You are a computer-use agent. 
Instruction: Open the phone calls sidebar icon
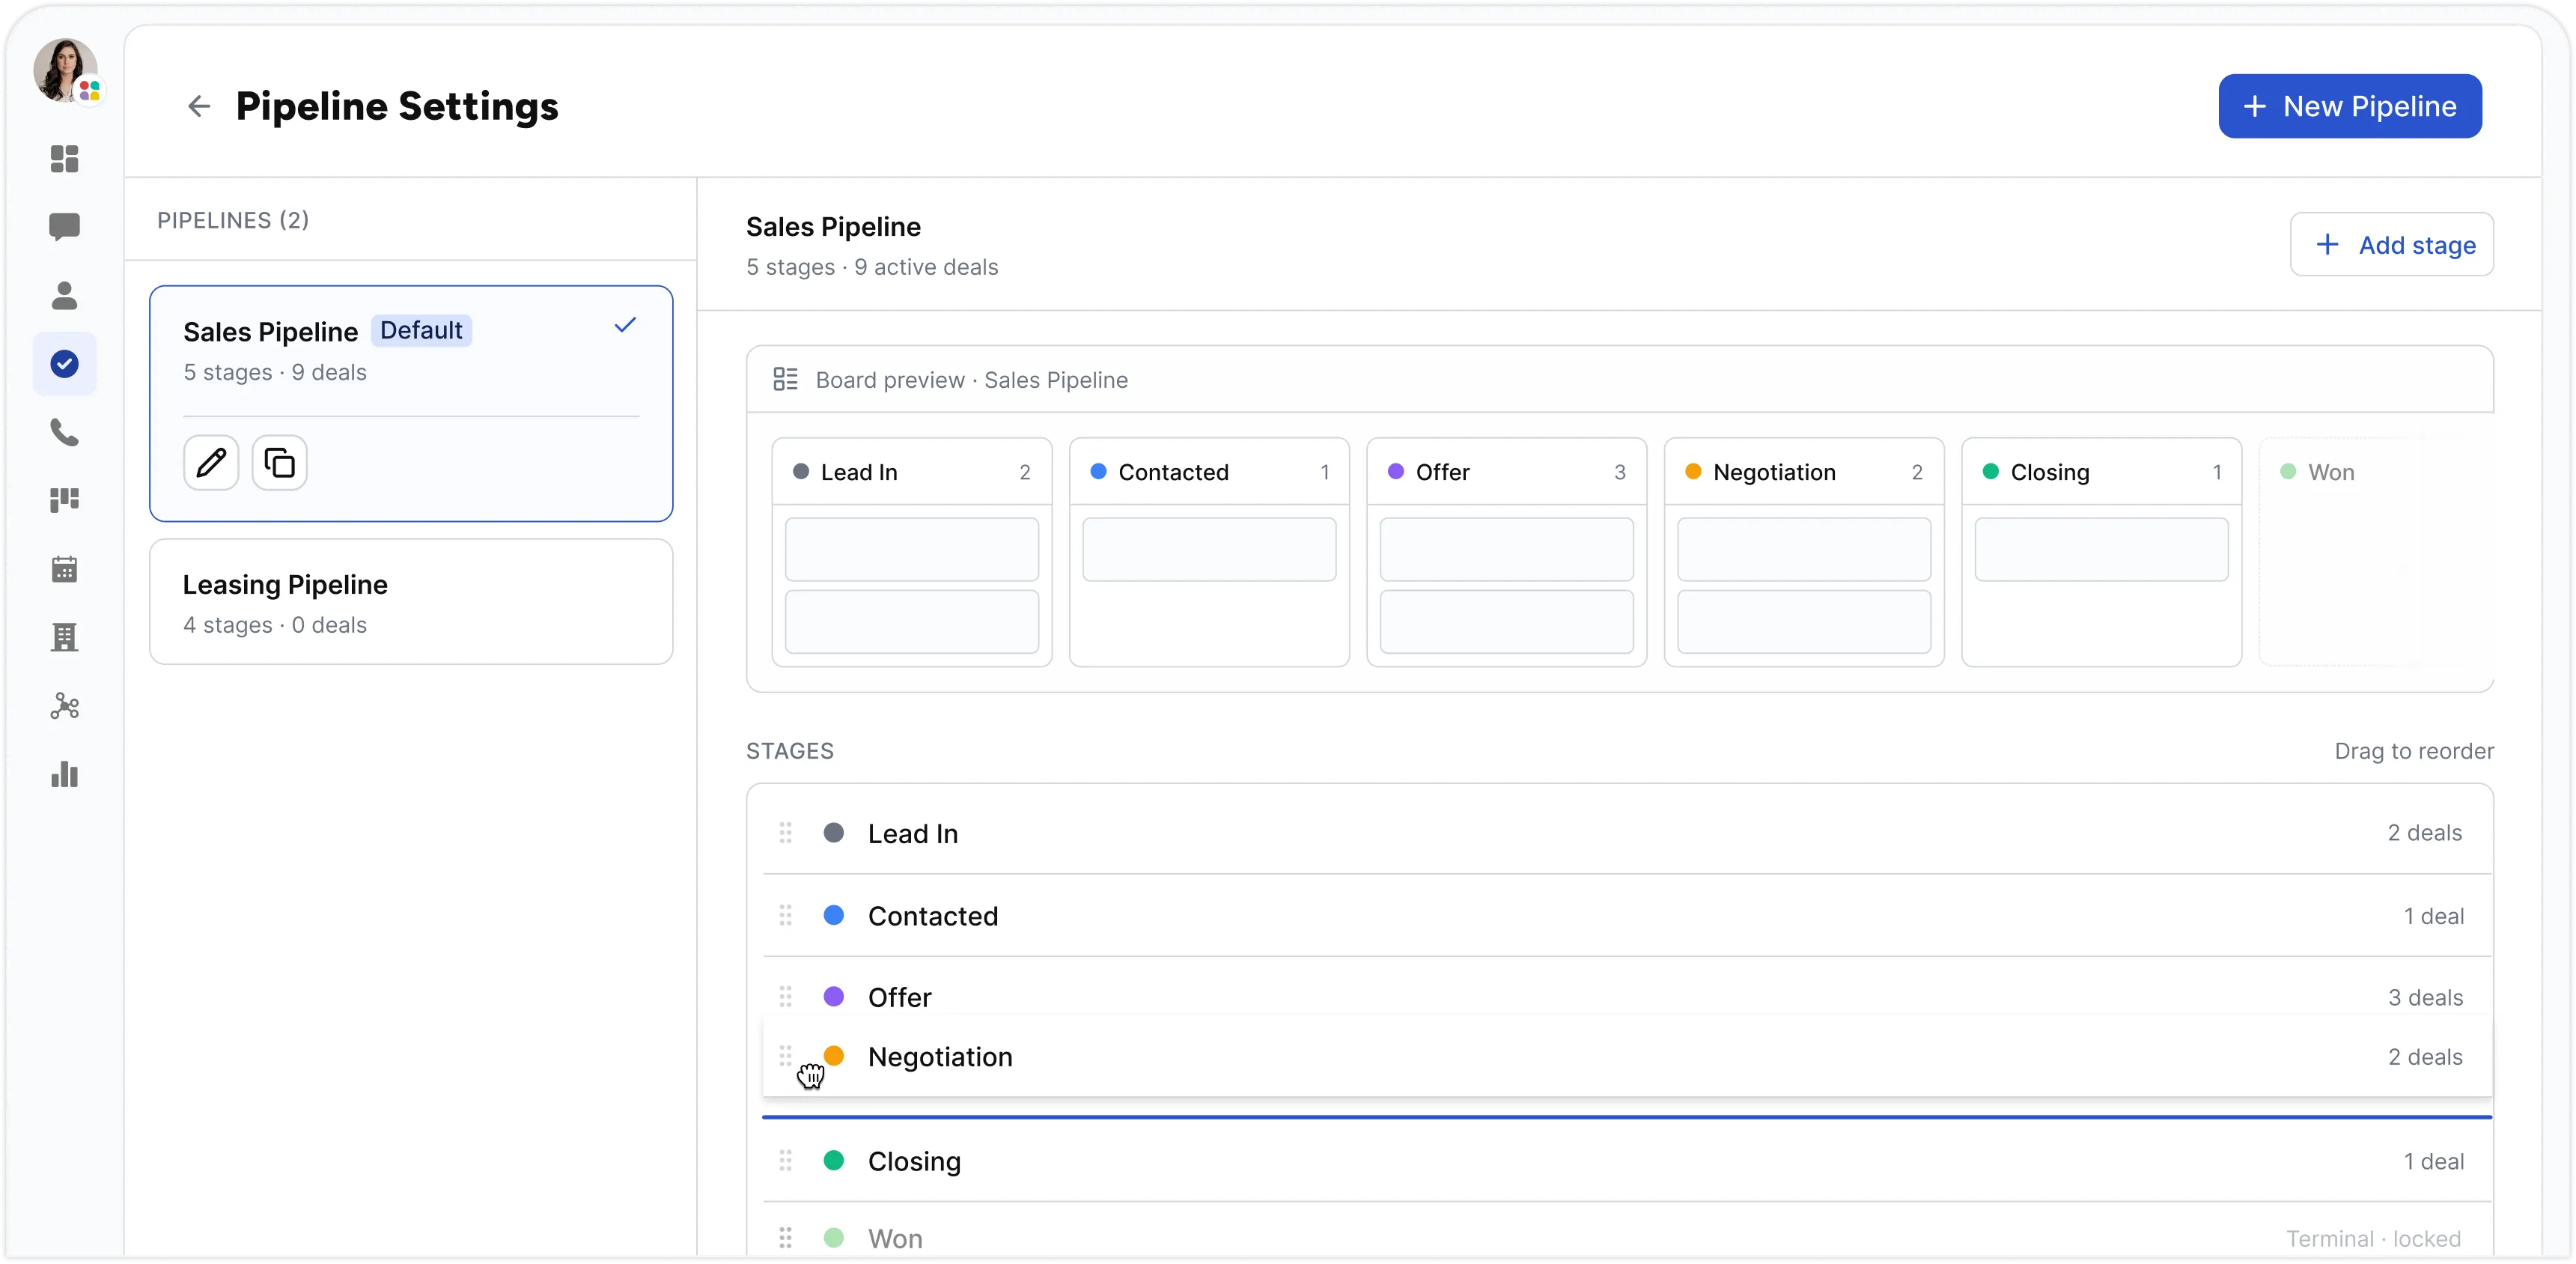click(x=64, y=432)
